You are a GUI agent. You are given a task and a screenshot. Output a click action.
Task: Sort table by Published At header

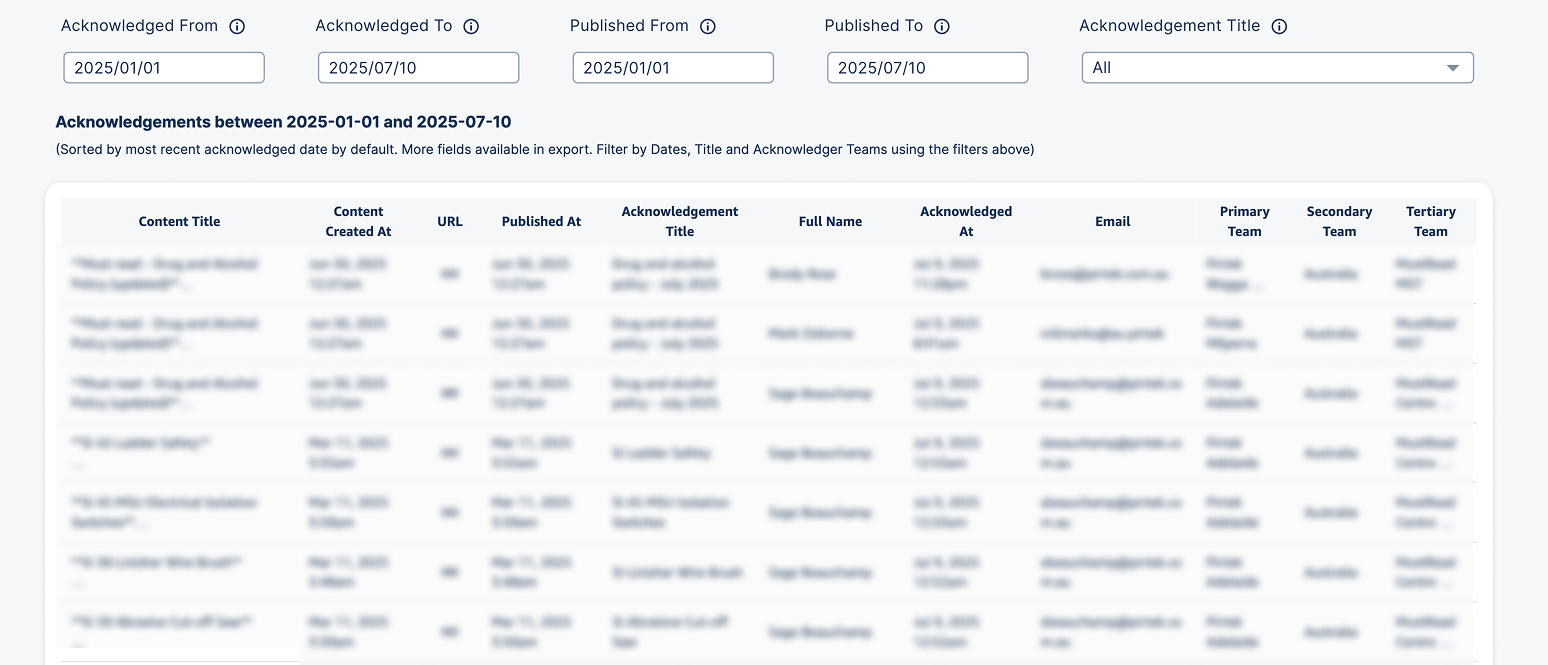pos(541,222)
